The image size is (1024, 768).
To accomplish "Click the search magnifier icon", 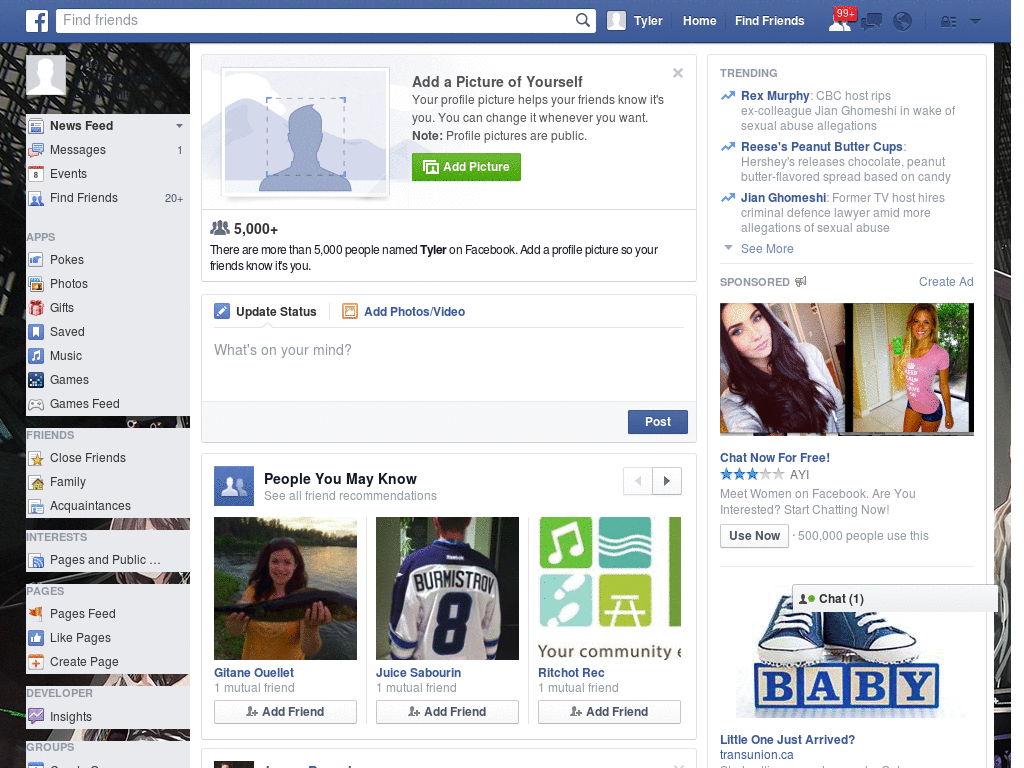I will [583, 20].
